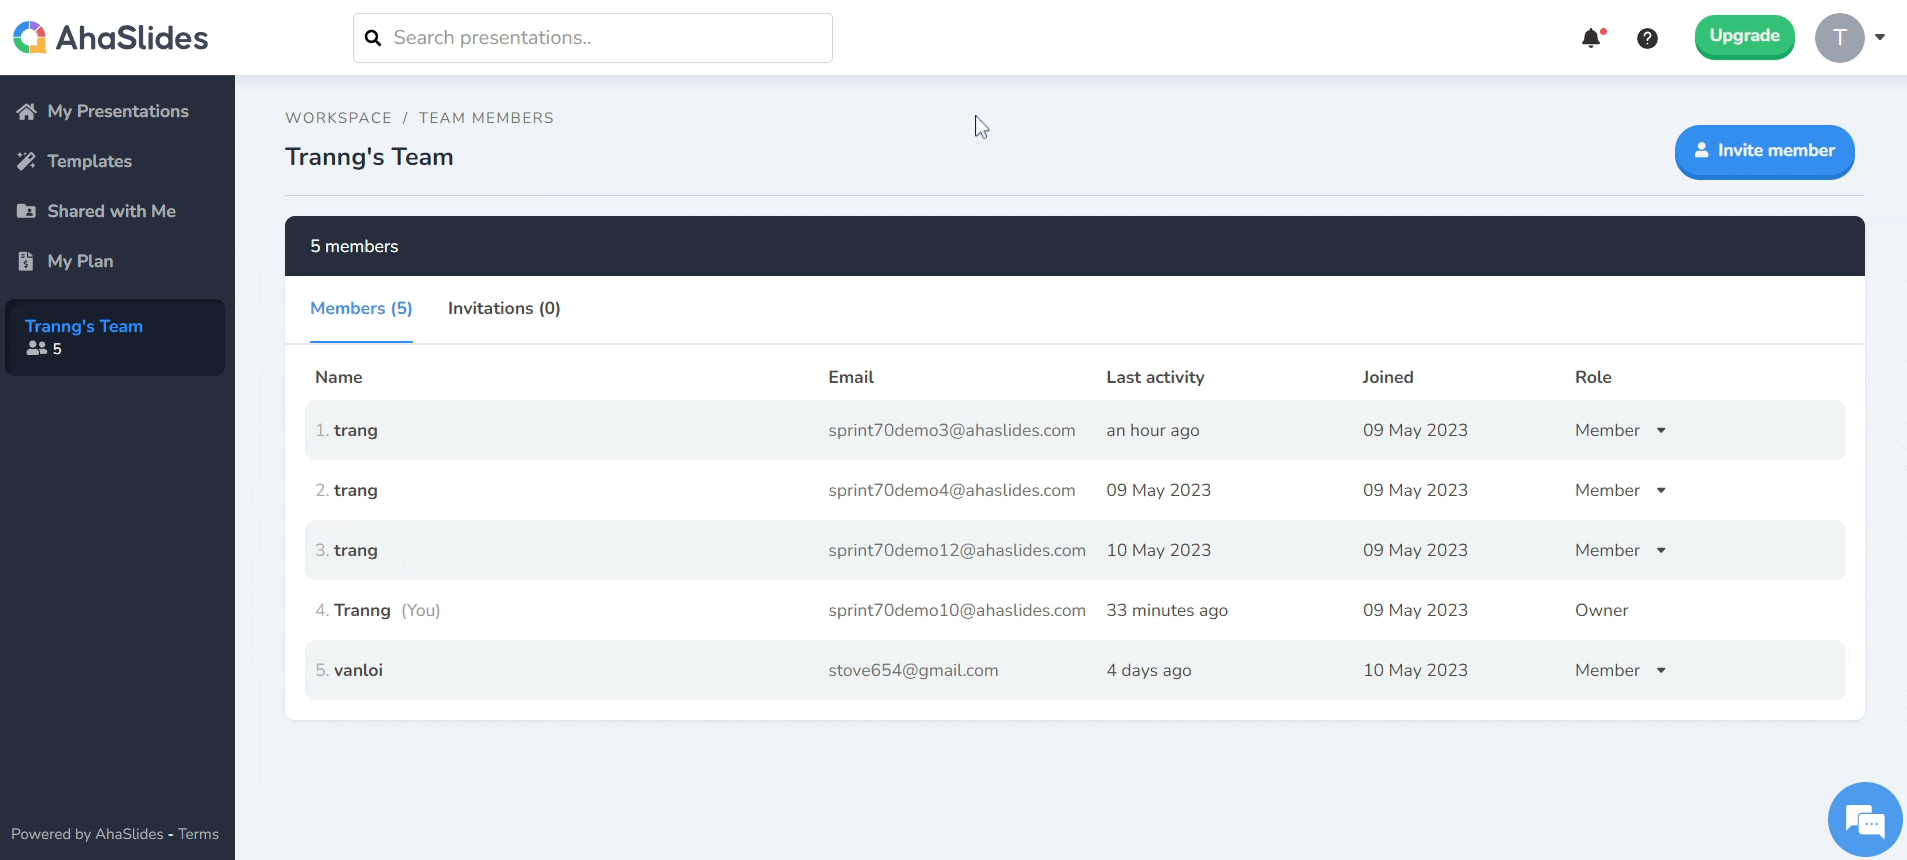This screenshot has height=860, width=1907.
Task: Click 'an hour ago' last activity
Action: pyautogui.click(x=1153, y=430)
